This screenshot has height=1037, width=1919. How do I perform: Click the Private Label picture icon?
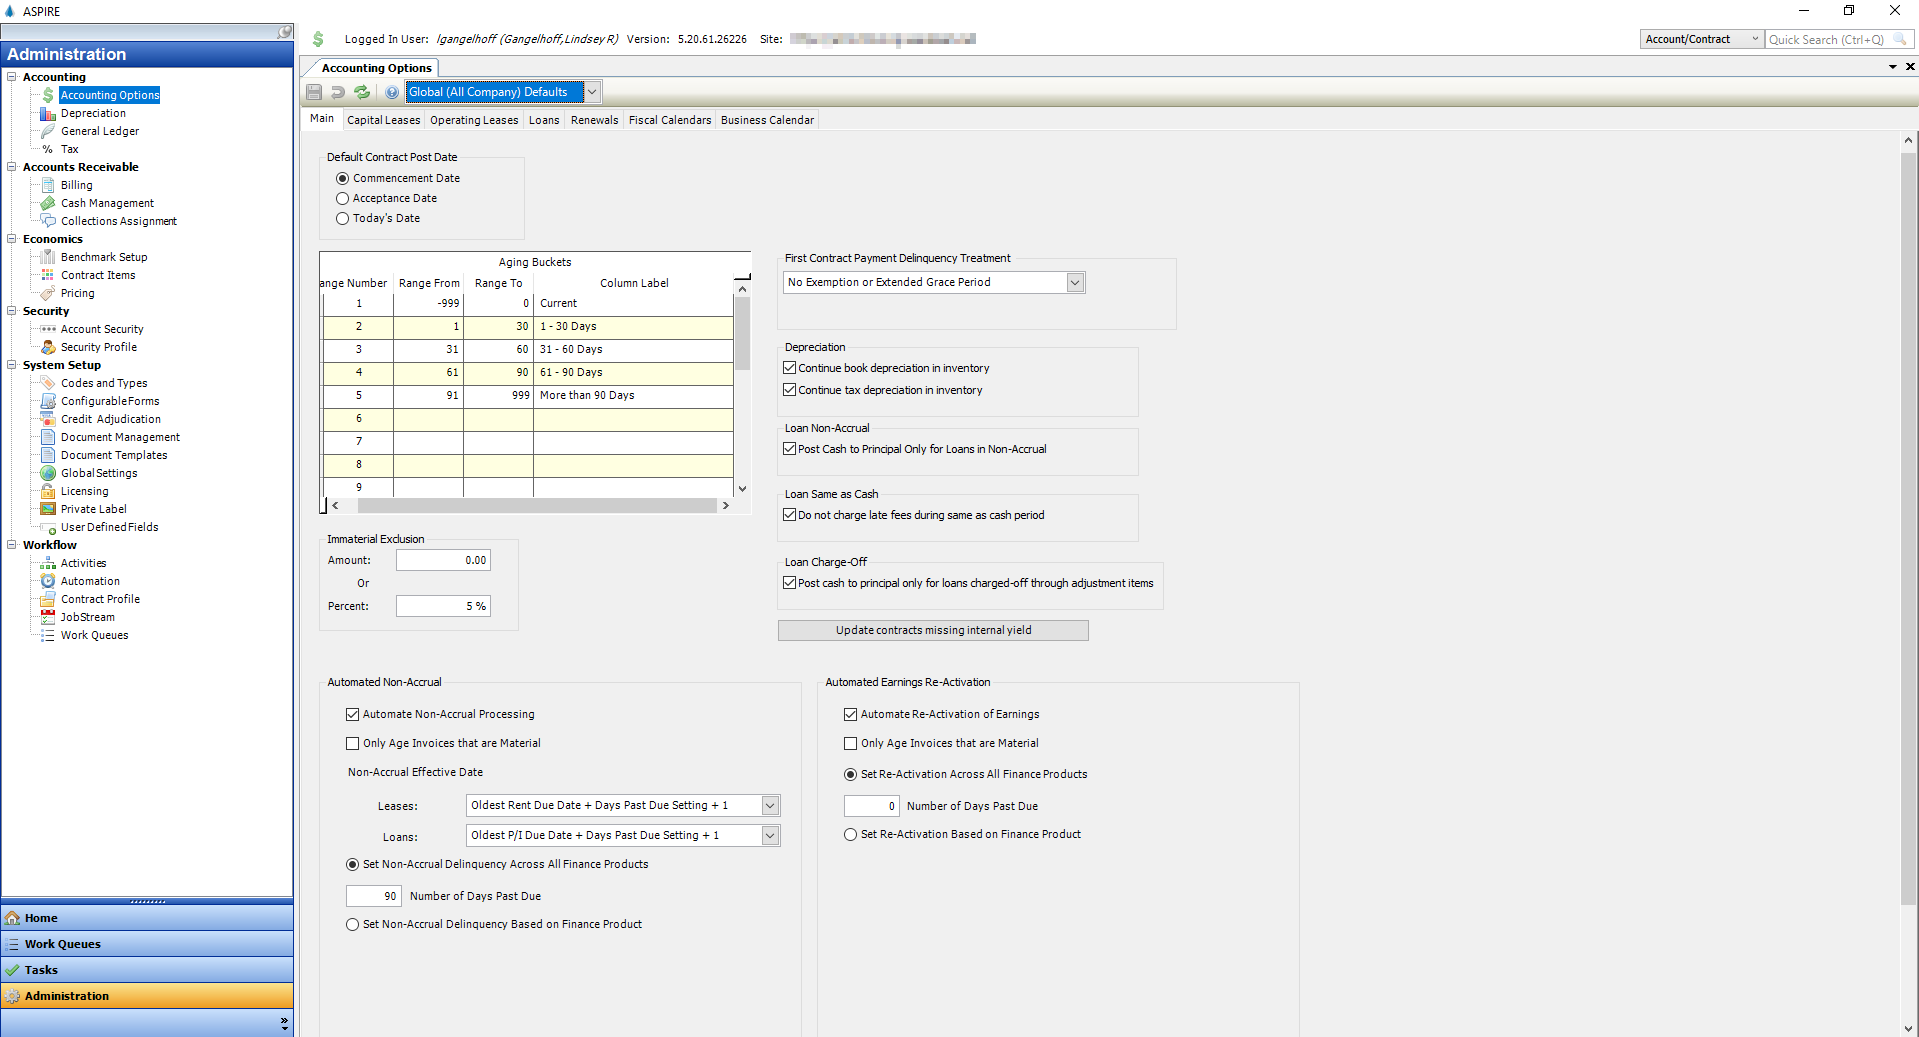pyautogui.click(x=48, y=509)
